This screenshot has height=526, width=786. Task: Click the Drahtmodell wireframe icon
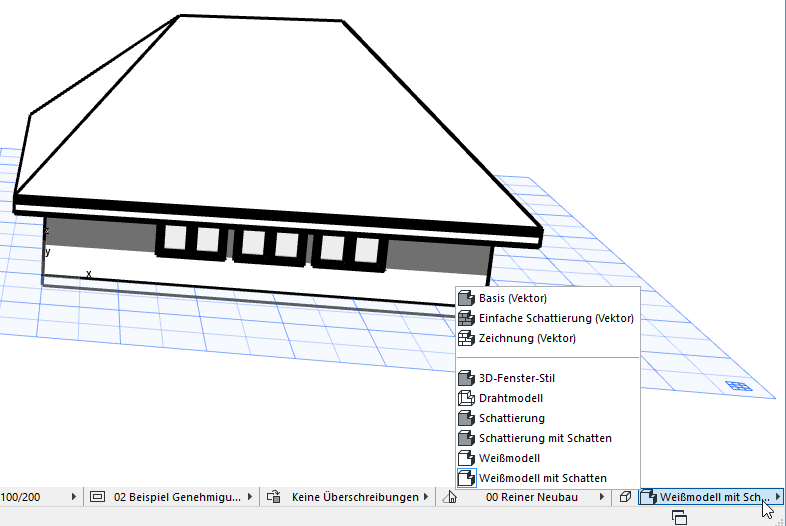pos(466,398)
